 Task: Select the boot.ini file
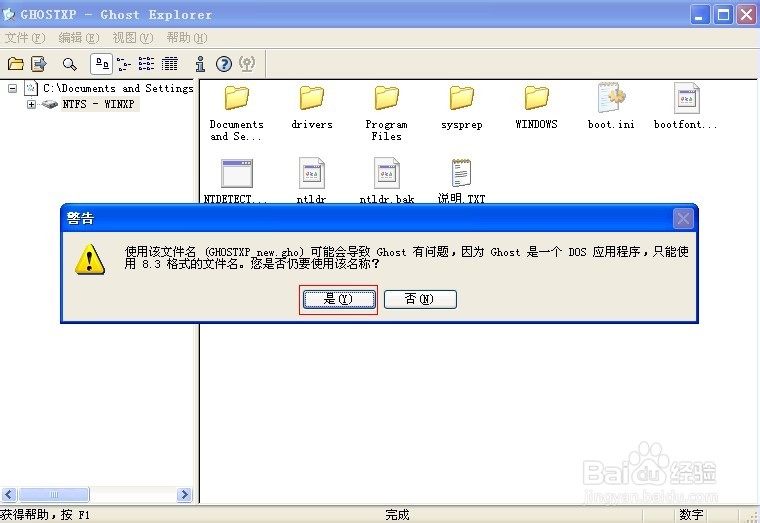(611, 106)
